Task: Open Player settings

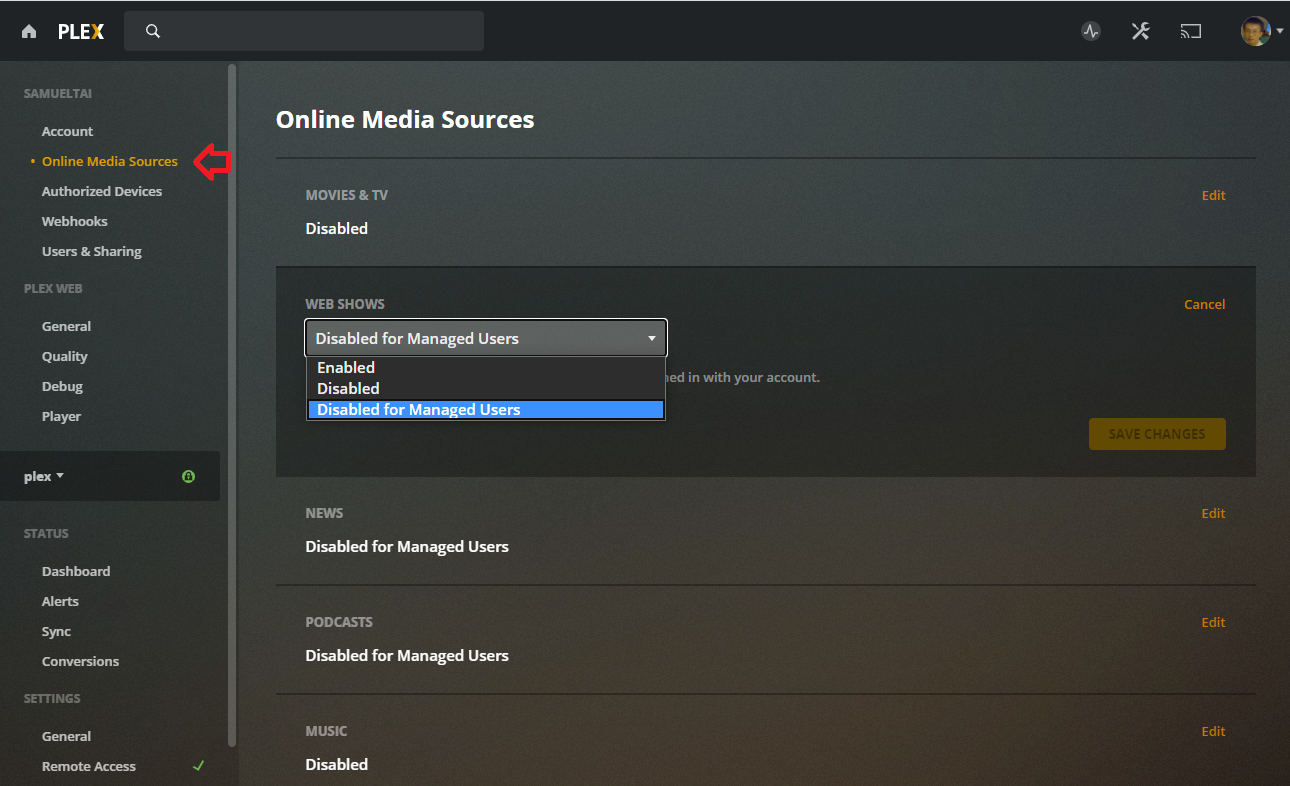Action: [x=61, y=416]
